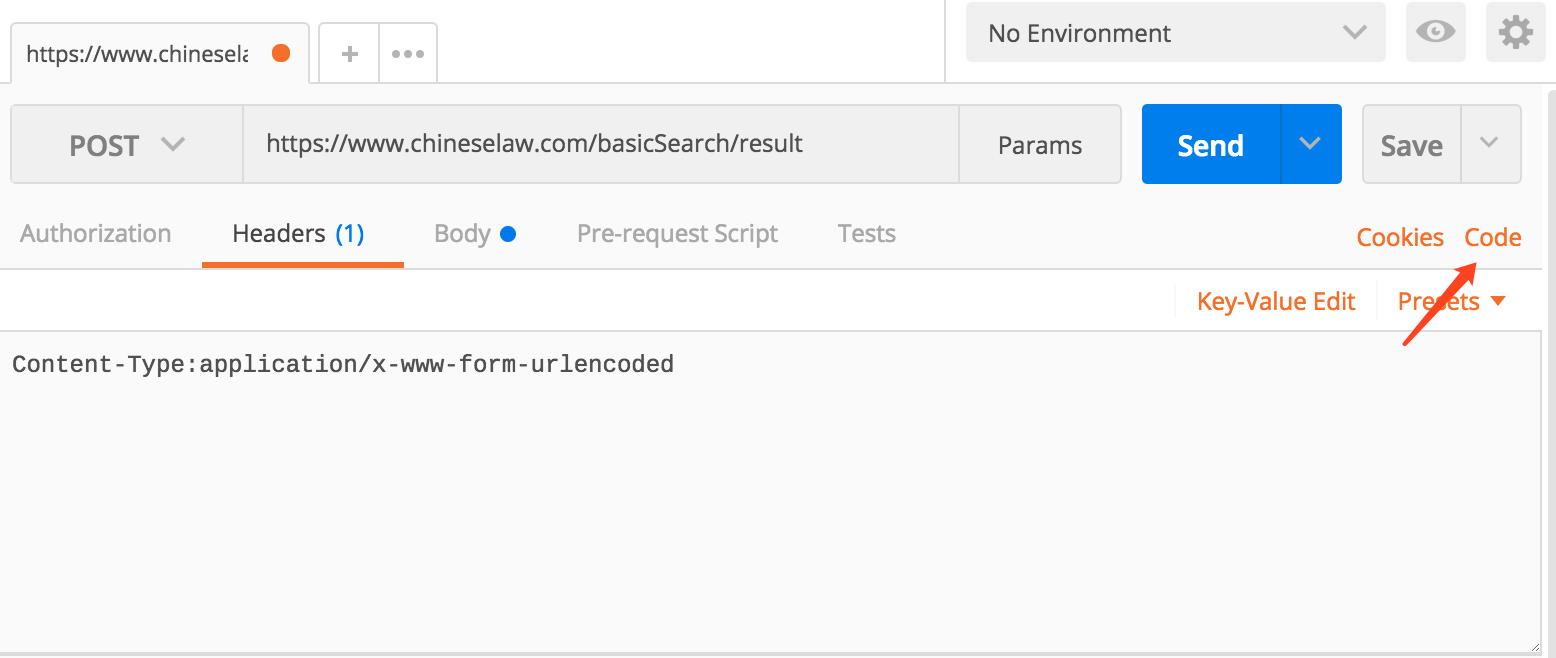Click the environment quick look eye icon
The height and width of the screenshot is (658, 1556).
click(x=1436, y=33)
